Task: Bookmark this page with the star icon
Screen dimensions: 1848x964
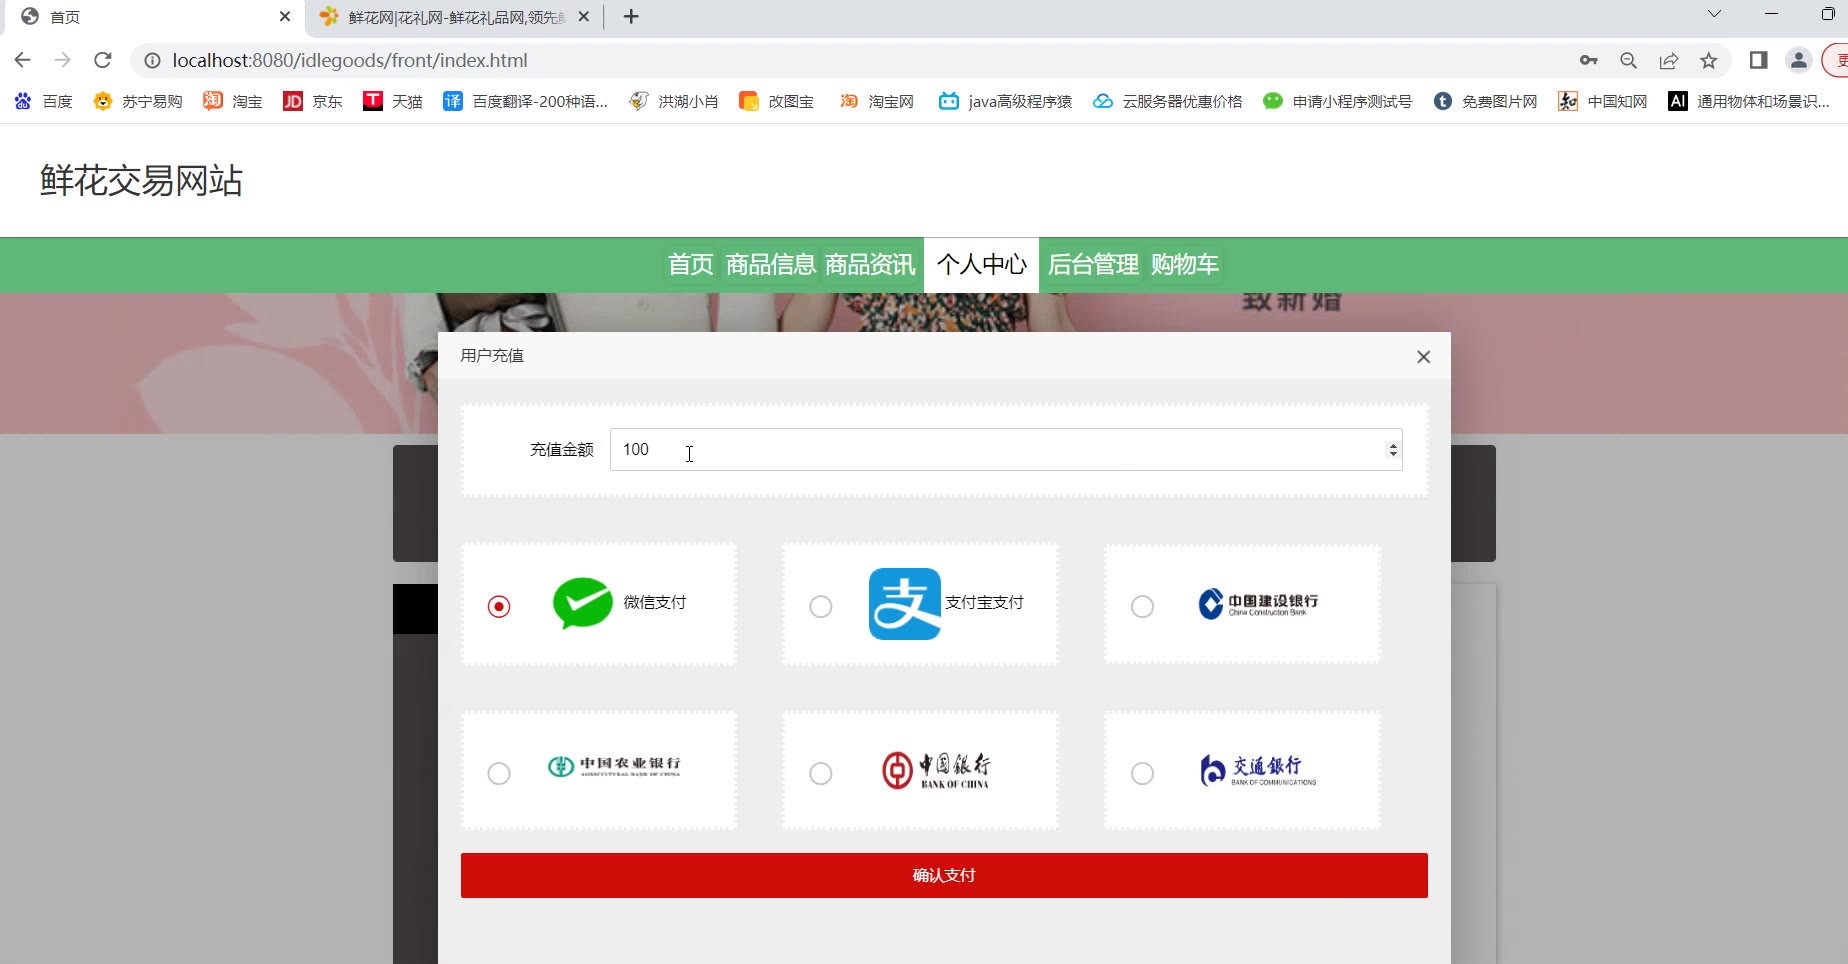Action: [1709, 60]
